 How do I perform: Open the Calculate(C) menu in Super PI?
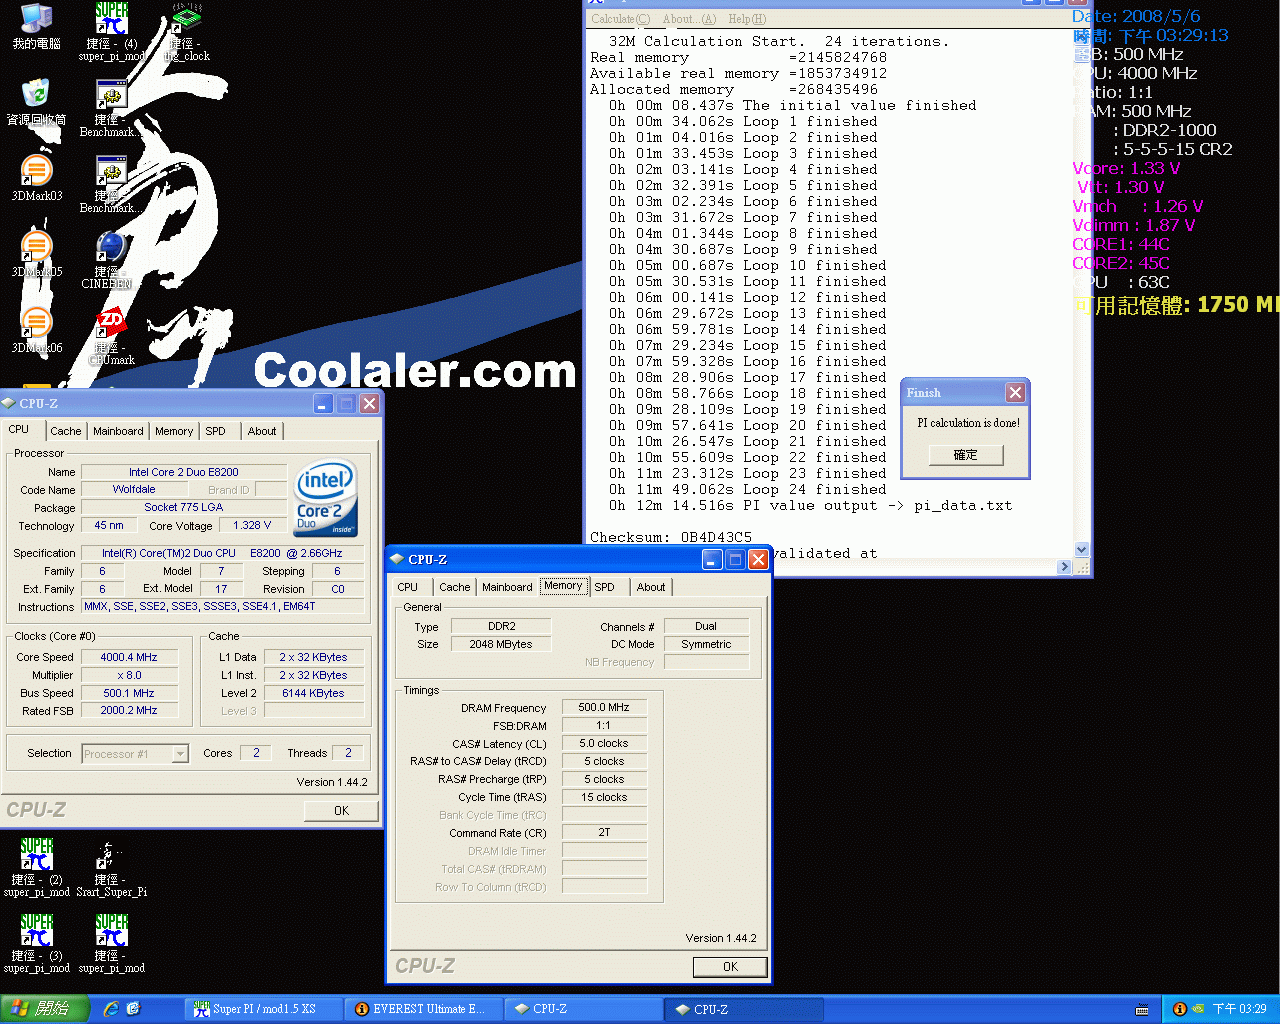click(620, 19)
